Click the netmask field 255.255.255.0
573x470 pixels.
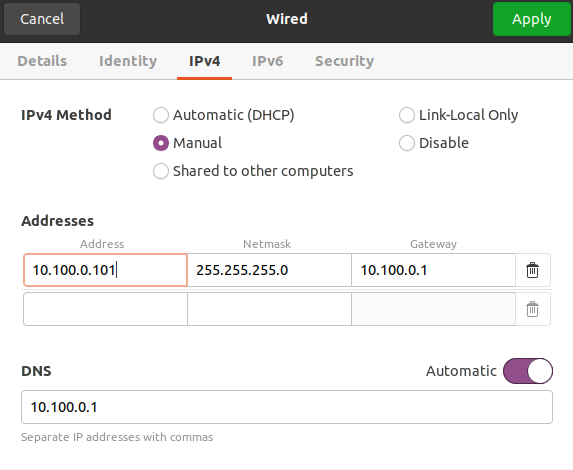point(269,270)
